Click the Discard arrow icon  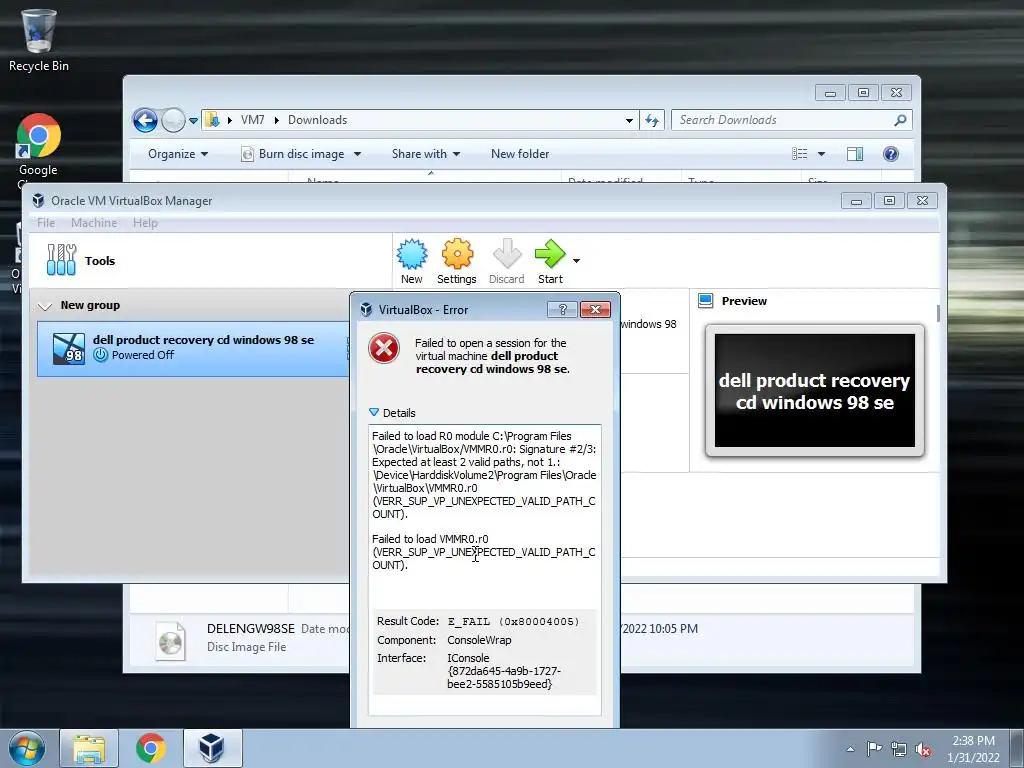(x=507, y=254)
